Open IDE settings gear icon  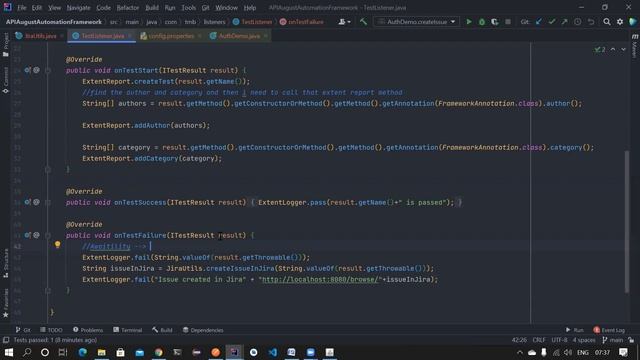620,22
